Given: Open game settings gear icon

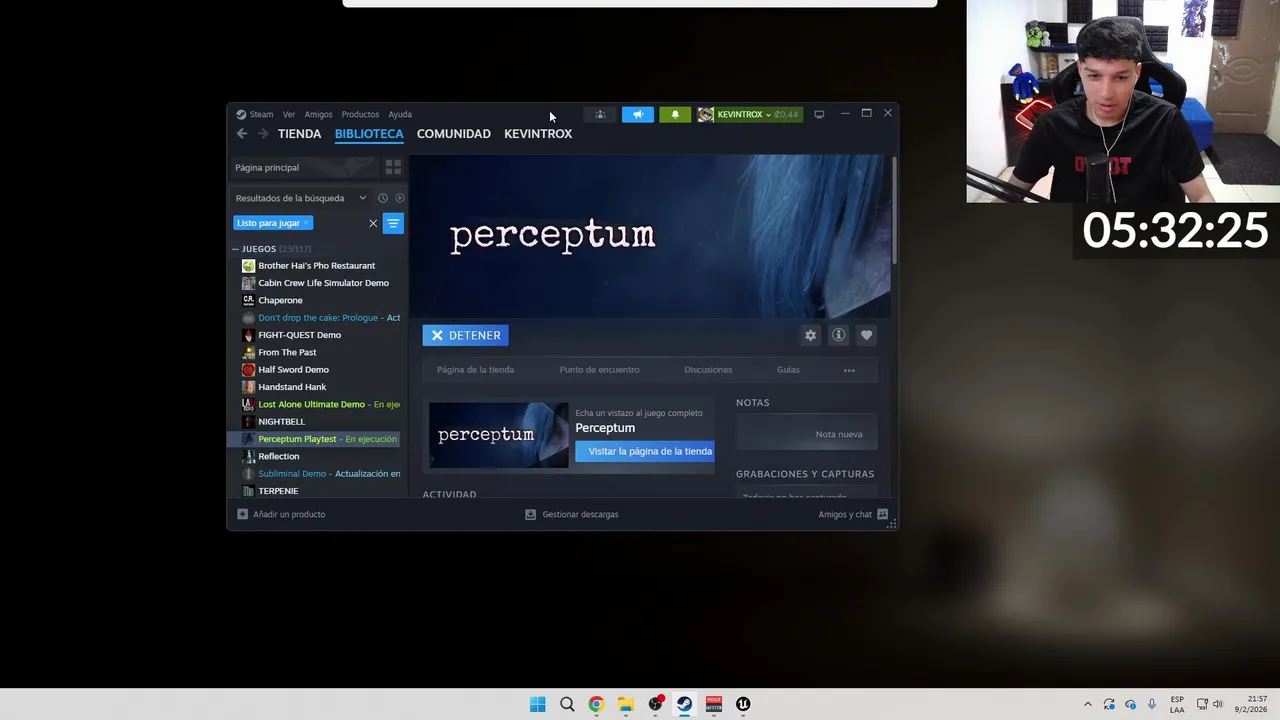Looking at the screenshot, I should (x=811, y=335).
